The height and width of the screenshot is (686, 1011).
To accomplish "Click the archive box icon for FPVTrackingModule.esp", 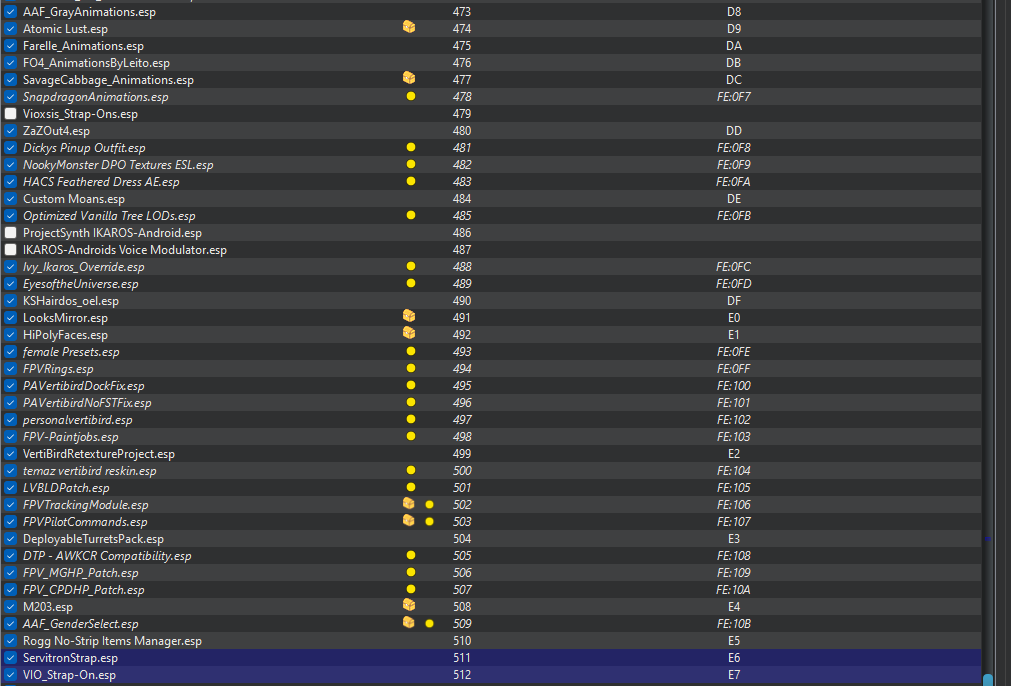I will 409,504.
